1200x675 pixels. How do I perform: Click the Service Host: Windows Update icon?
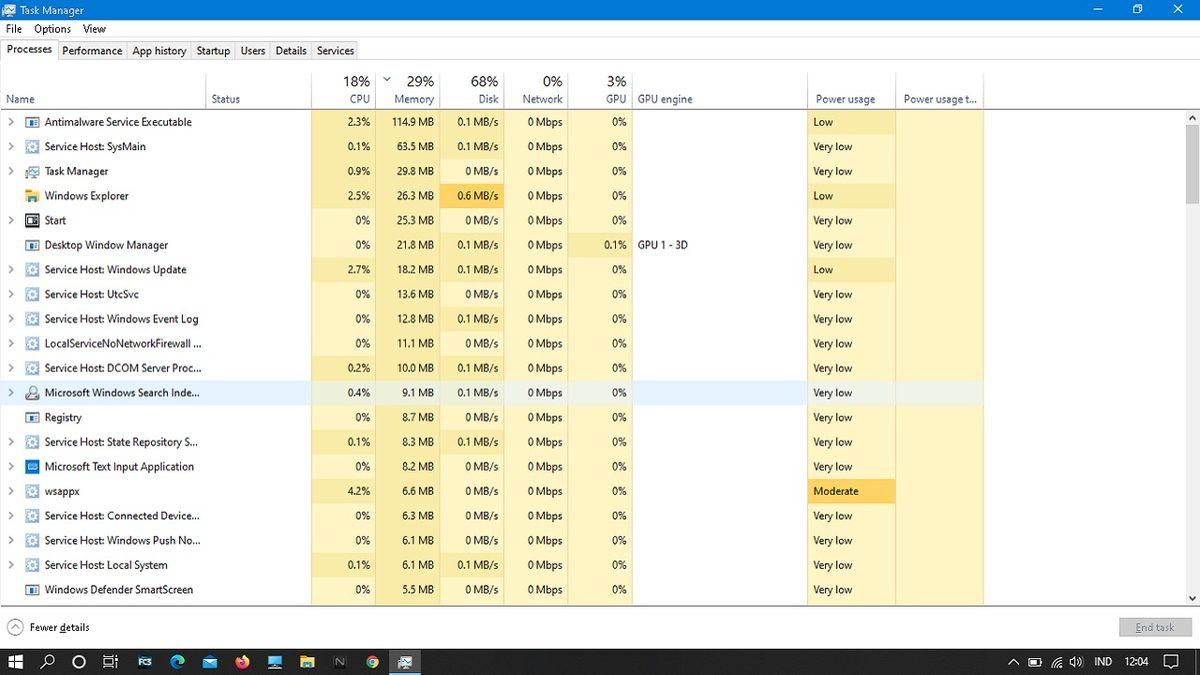click(33, 269)
